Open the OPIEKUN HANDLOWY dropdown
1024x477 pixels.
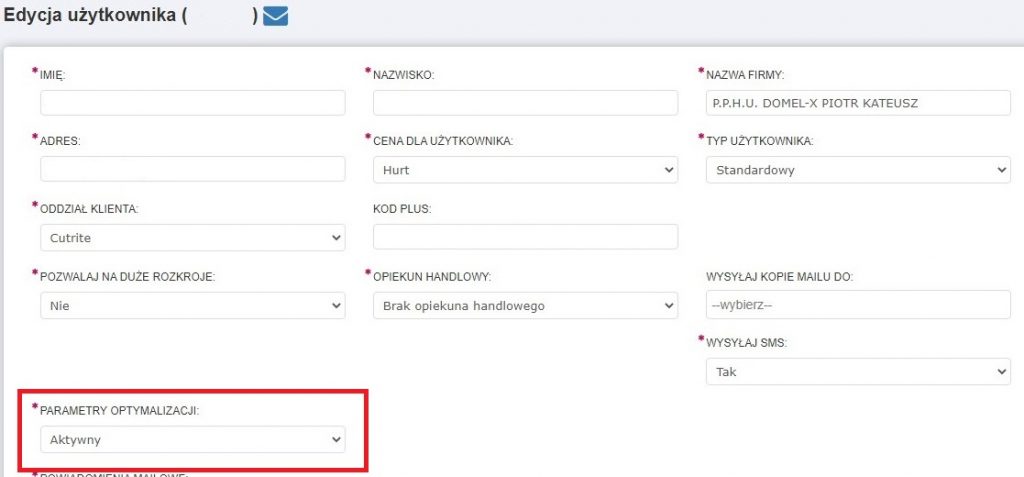[525, 306]
